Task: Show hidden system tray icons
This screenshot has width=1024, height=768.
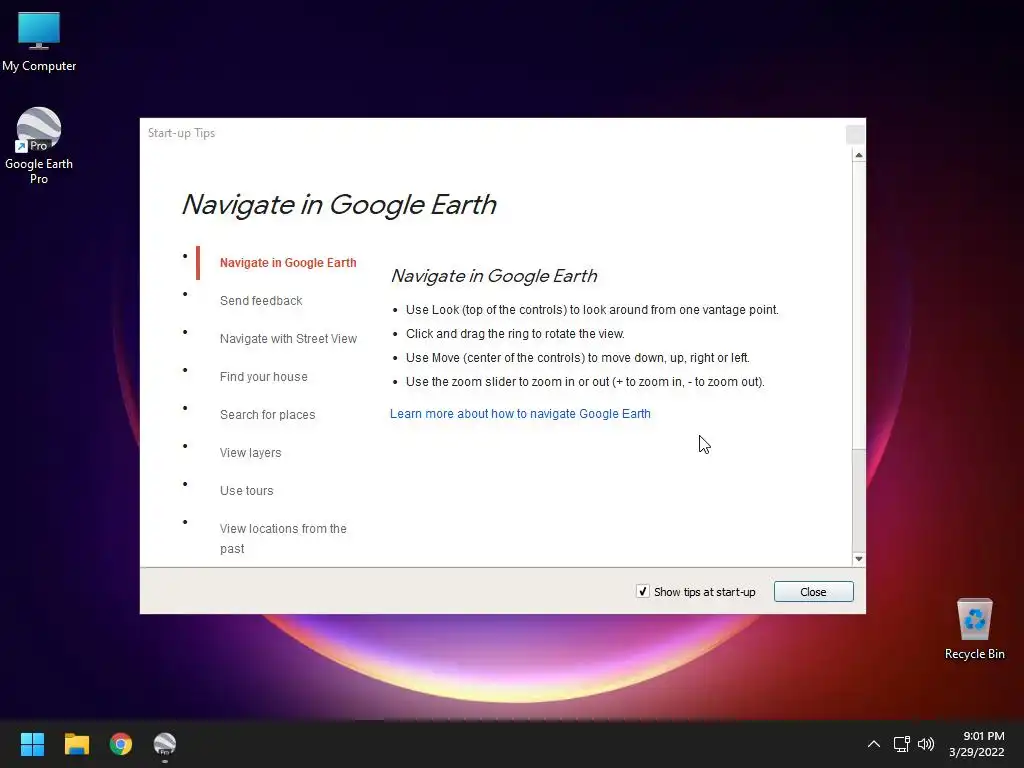Action: (874, 744)
